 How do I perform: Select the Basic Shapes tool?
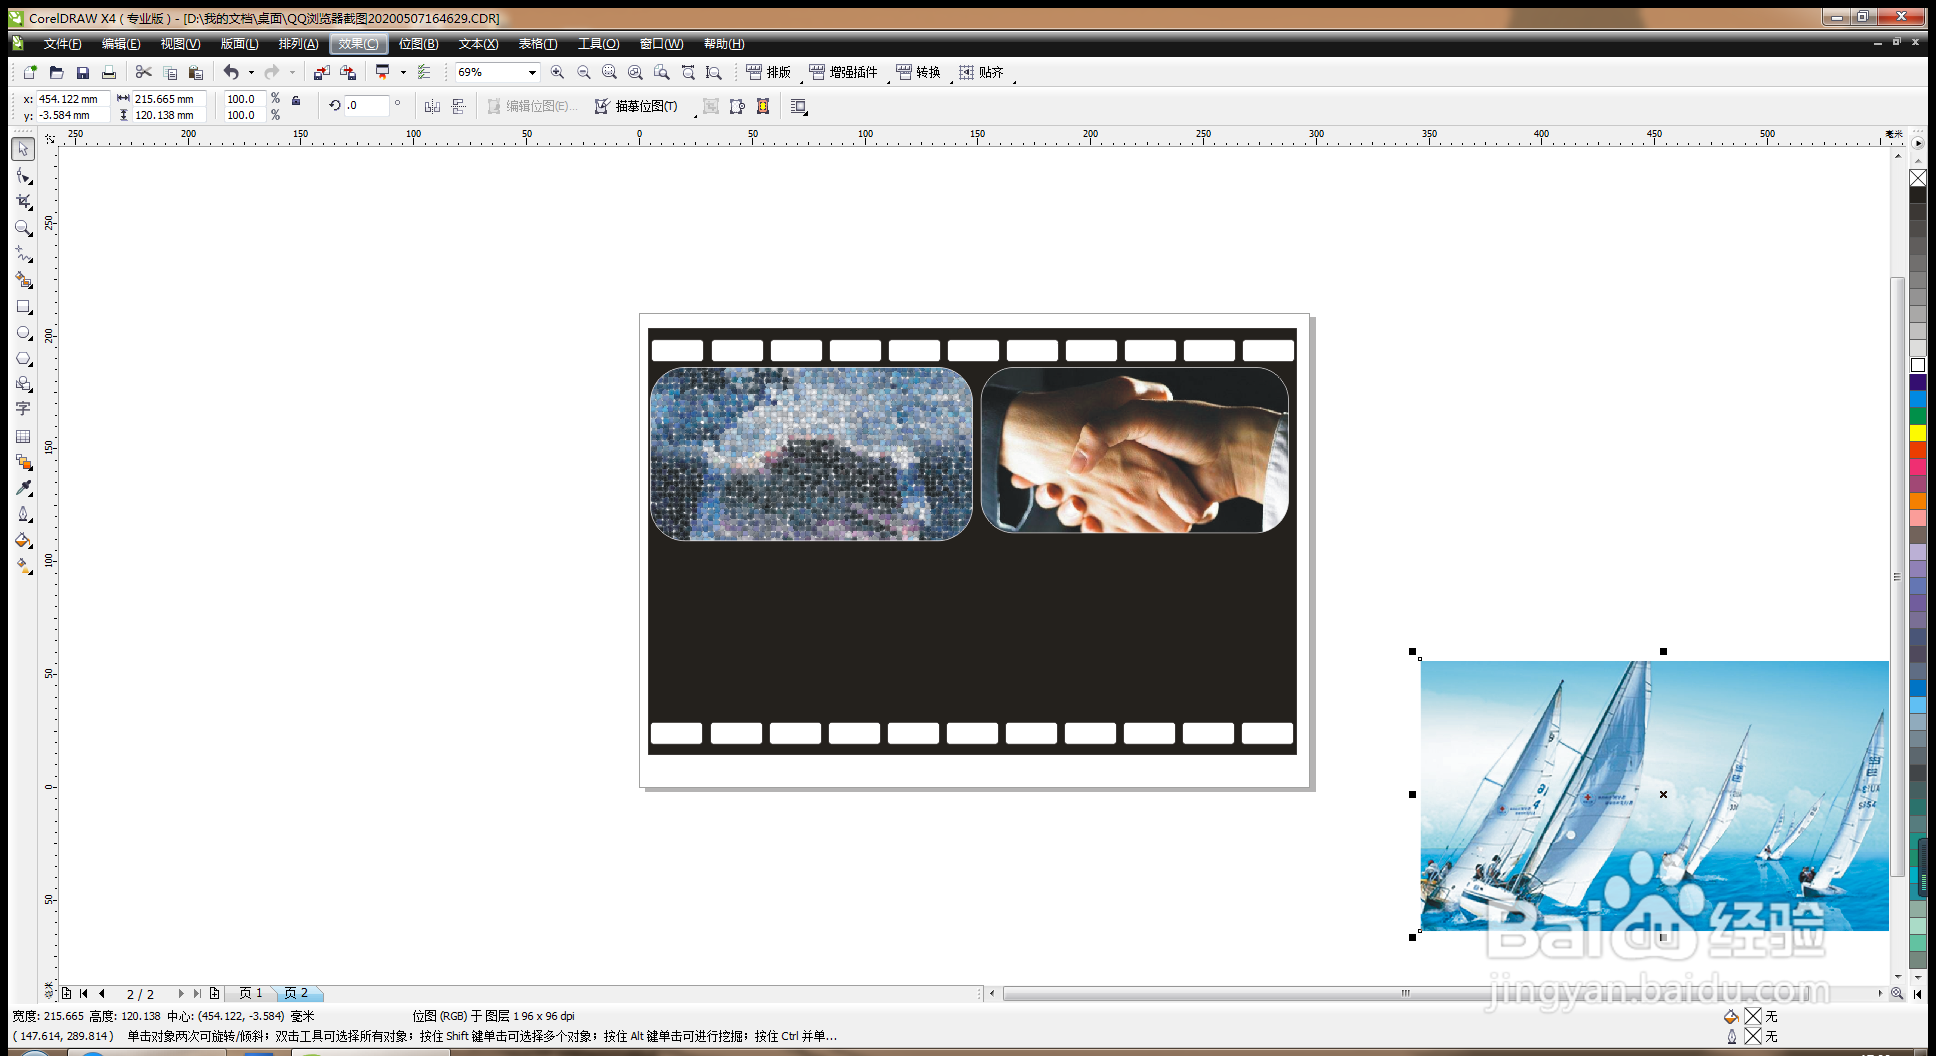(23, 384)
